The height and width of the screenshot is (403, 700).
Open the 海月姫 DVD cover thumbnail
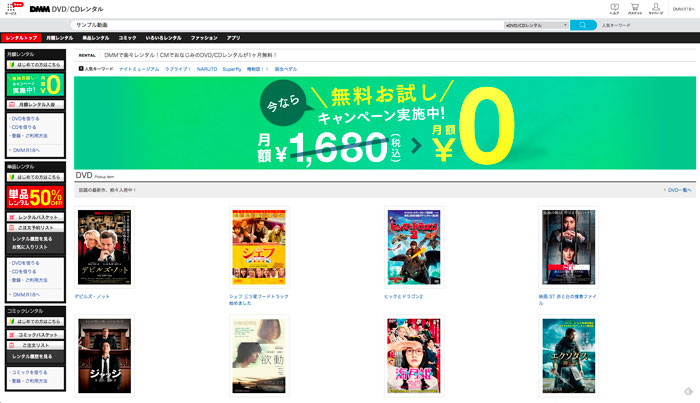414,356
